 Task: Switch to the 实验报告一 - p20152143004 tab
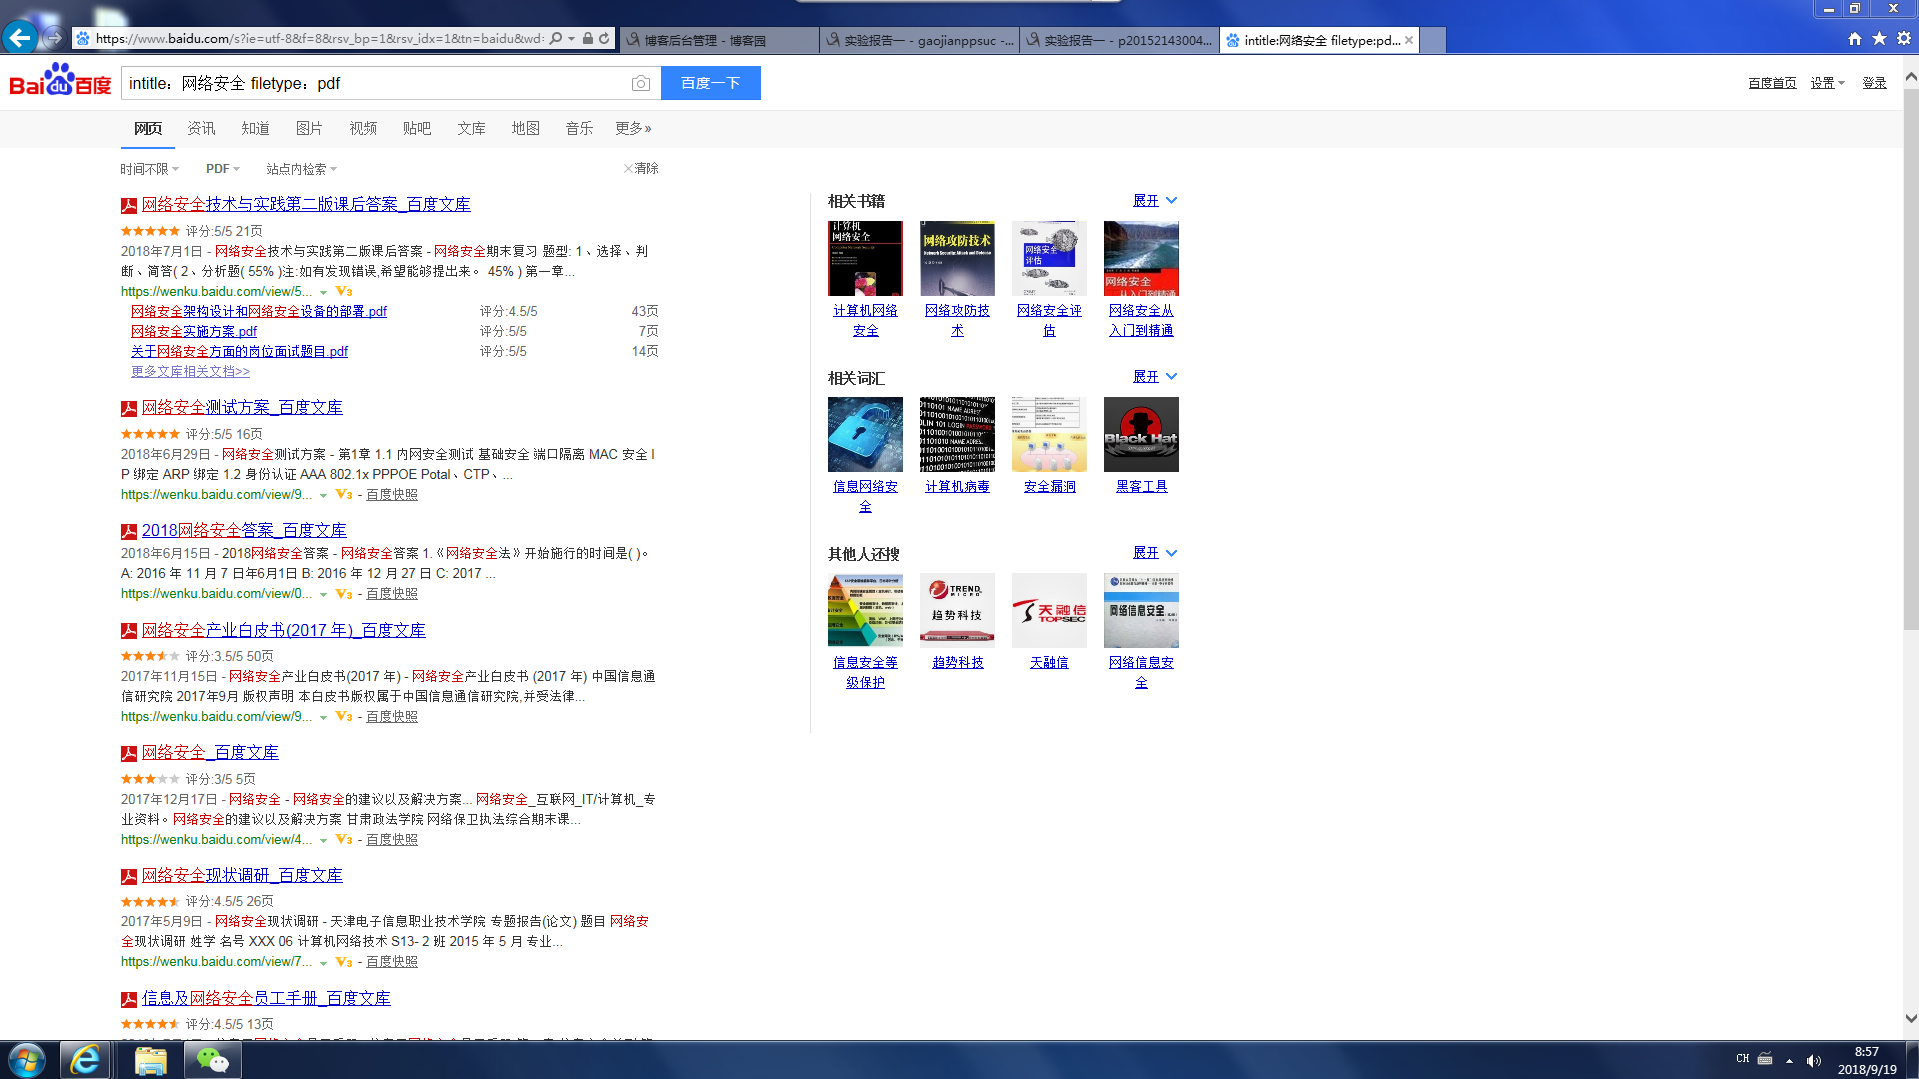pos(1119,40)
